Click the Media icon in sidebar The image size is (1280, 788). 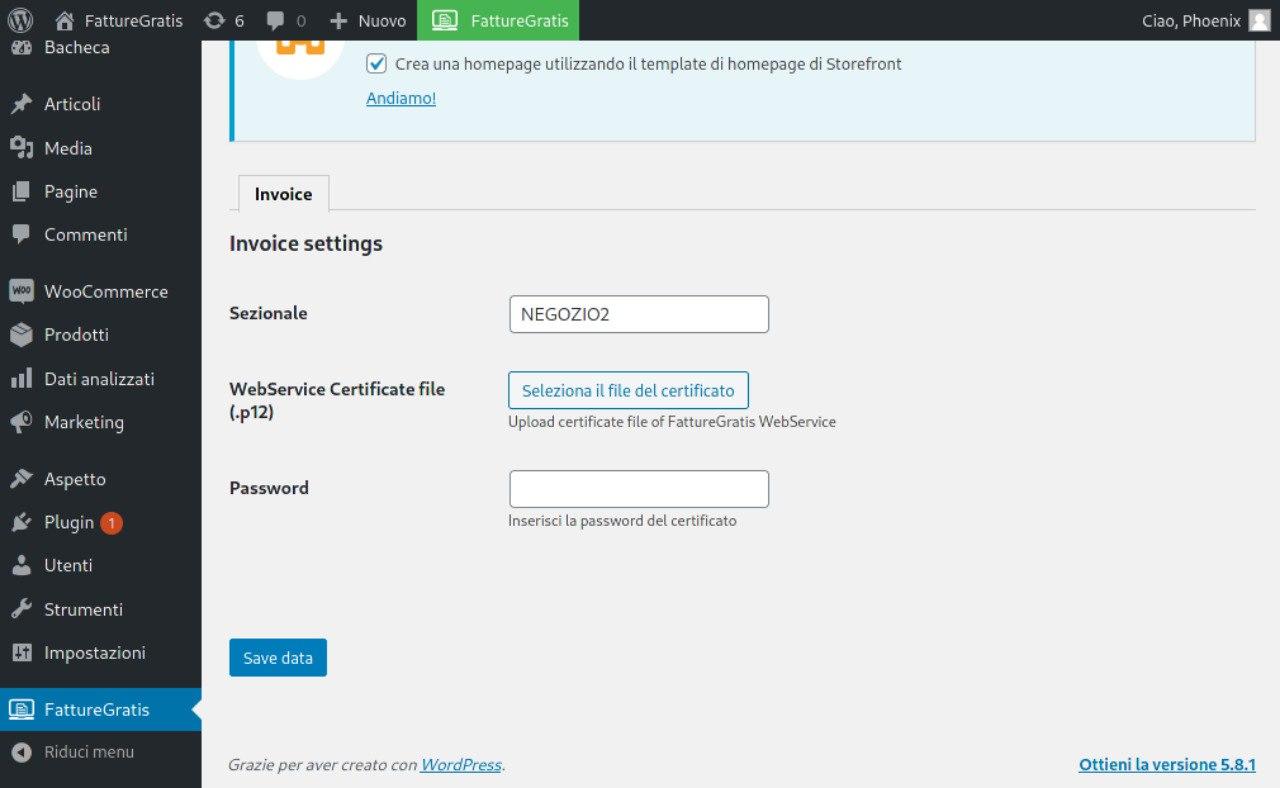(21, 148)
